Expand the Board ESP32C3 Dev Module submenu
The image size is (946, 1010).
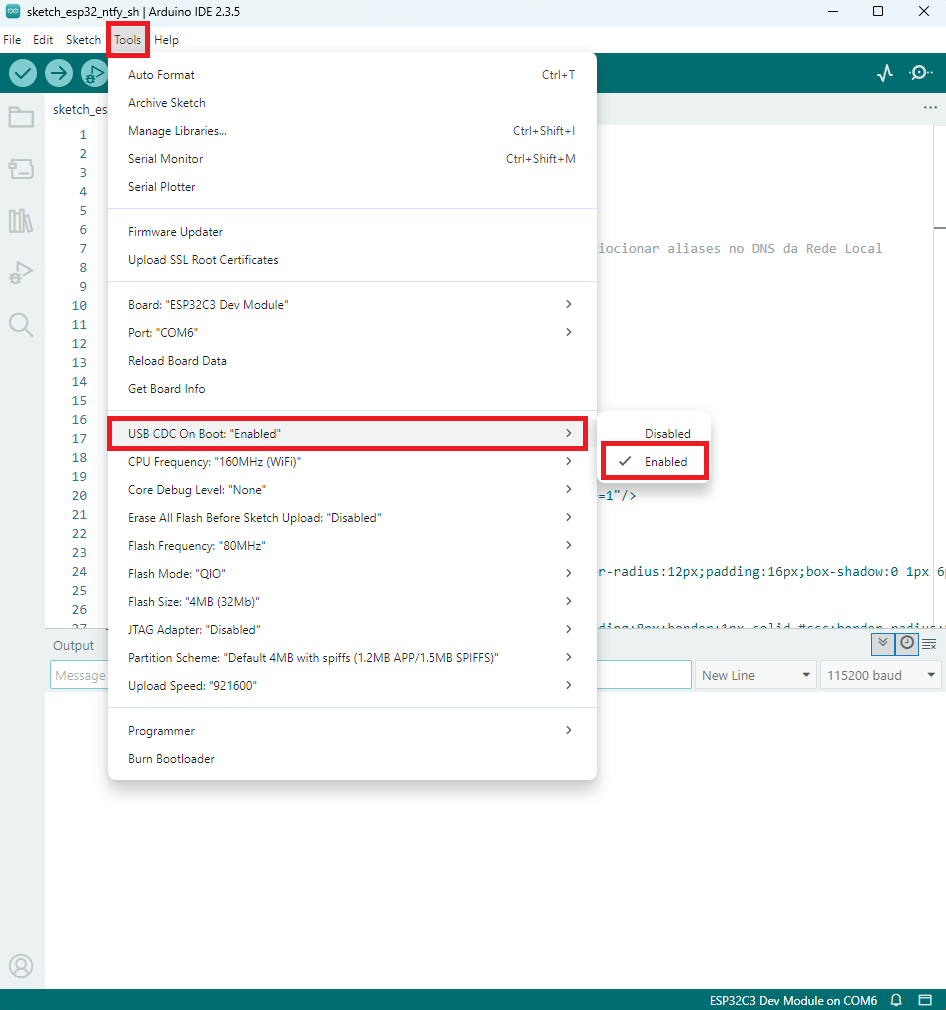(350, 305)
